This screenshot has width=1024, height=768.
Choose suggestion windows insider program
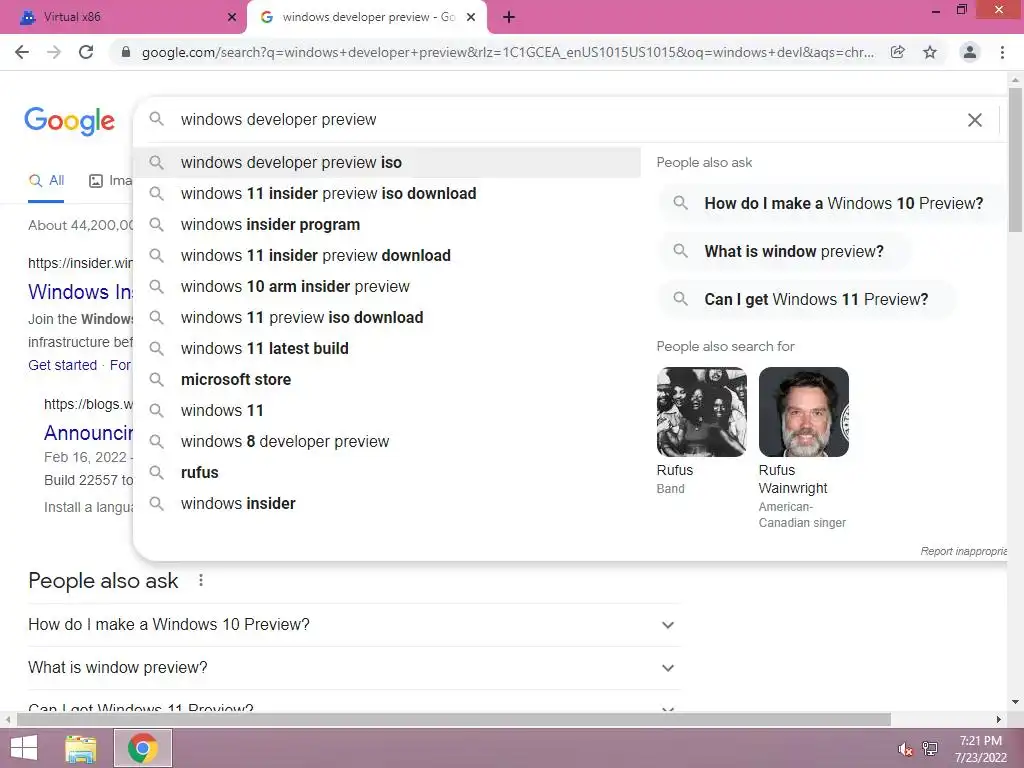click(387, 224)
